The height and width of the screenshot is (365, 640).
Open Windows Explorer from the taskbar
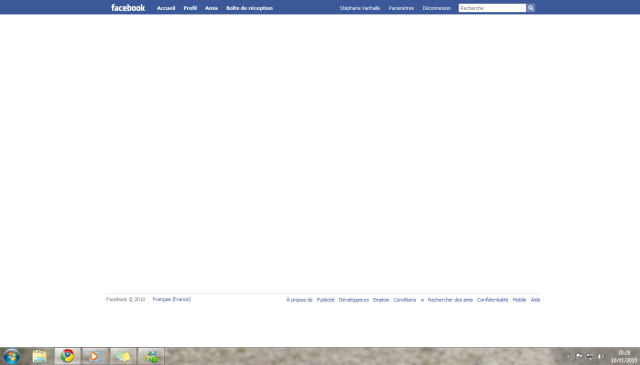(40, 356)
